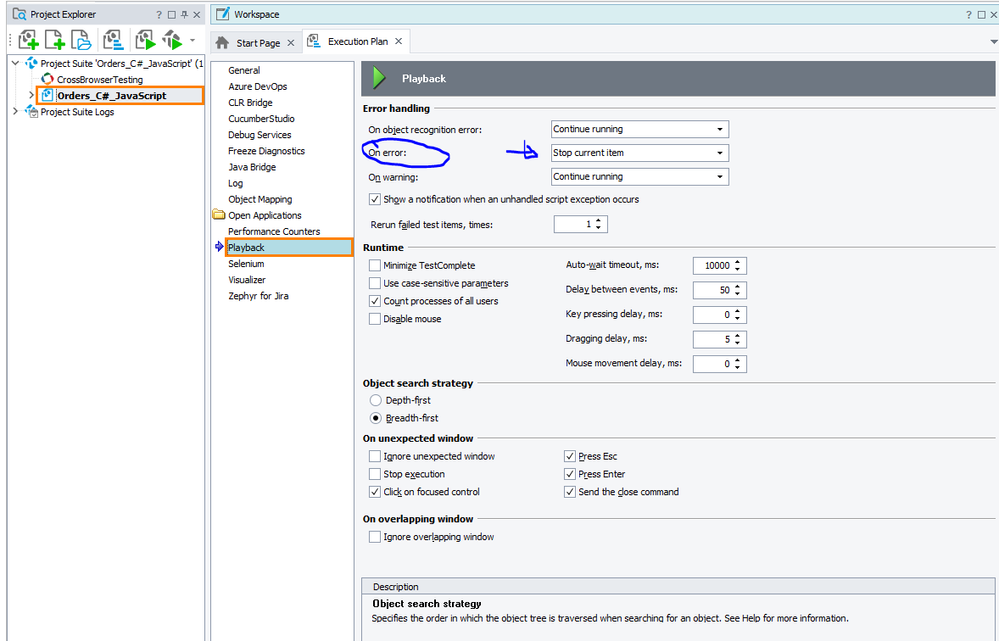The image size is (999, 641).
Task: Open the On error dropdown
Action: click(x=639, y=153)
